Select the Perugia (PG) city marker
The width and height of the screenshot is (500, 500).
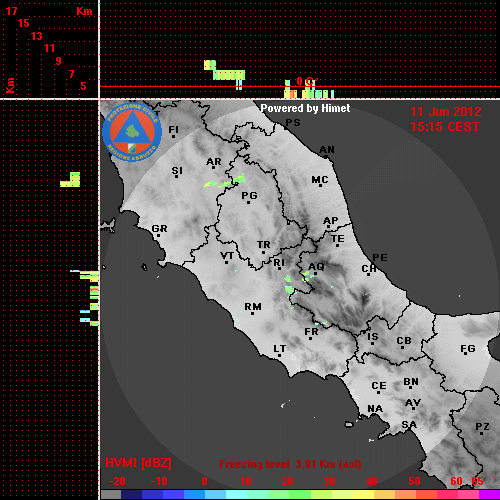(x=248, y=202)
